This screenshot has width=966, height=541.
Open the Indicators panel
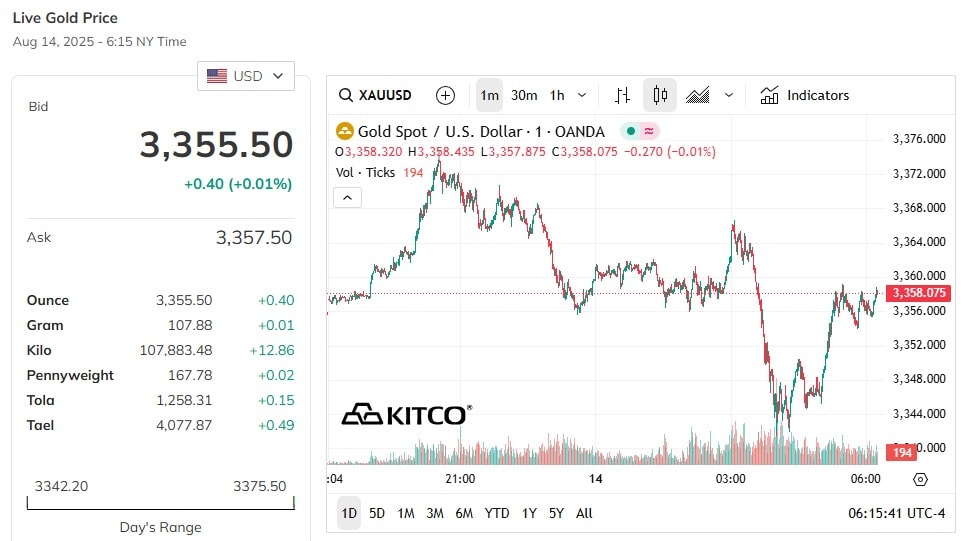coord(804,96)
